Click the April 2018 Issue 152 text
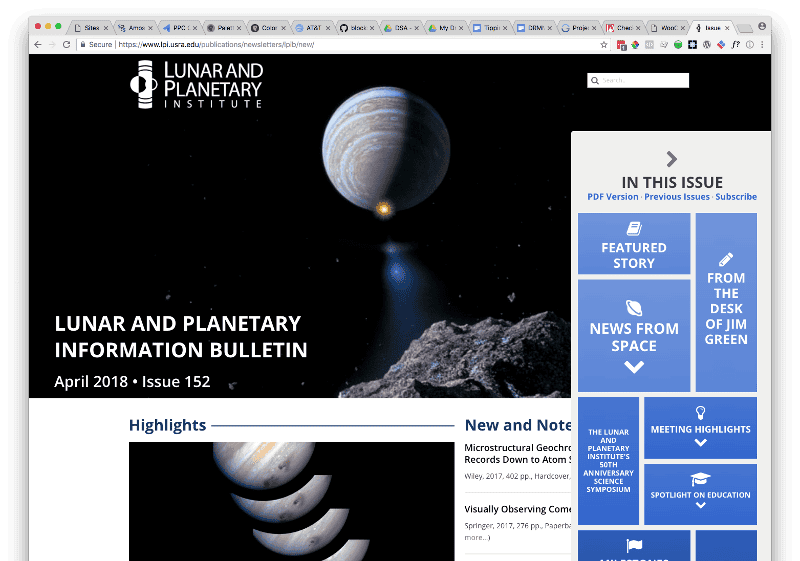 click(132, 381)
